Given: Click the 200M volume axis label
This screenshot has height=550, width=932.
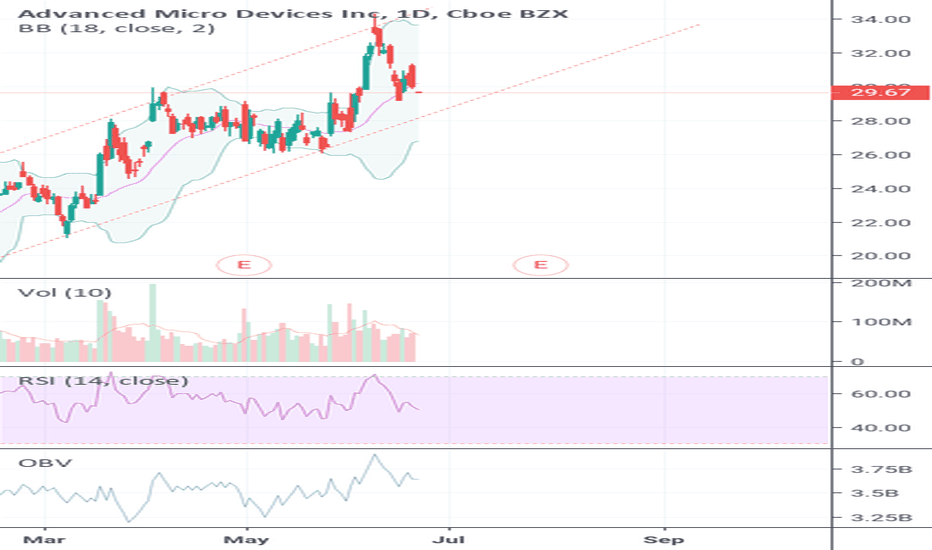Looking at the screenshot, I should pos(881,283).
